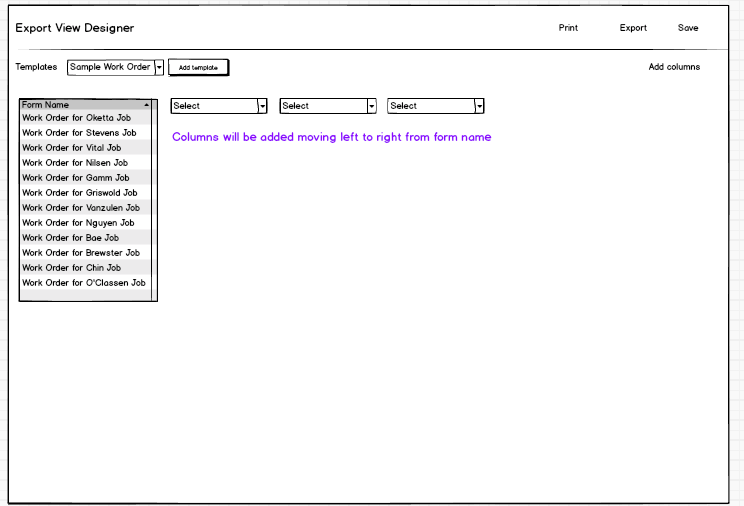This screenshot has height=506, width=744.
Task: Click the Add columns link
Action: point(674,67)
